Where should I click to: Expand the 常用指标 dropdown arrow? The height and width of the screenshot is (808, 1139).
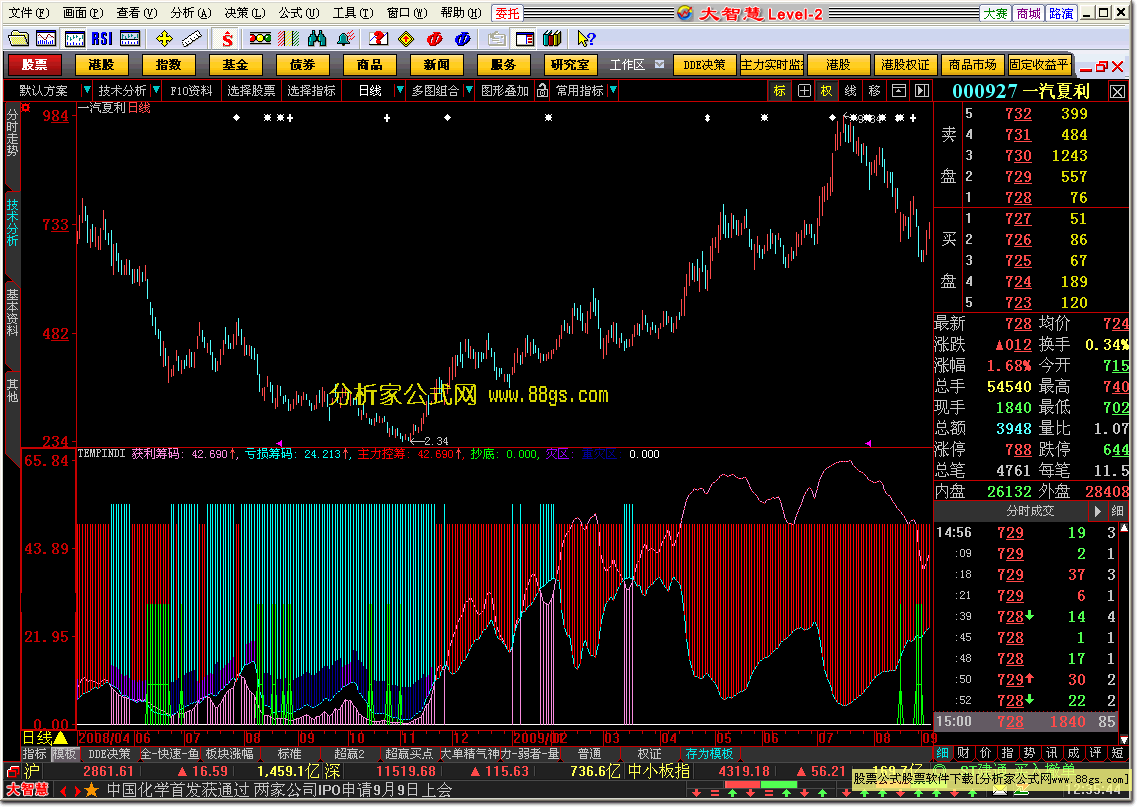pos(613,91)
